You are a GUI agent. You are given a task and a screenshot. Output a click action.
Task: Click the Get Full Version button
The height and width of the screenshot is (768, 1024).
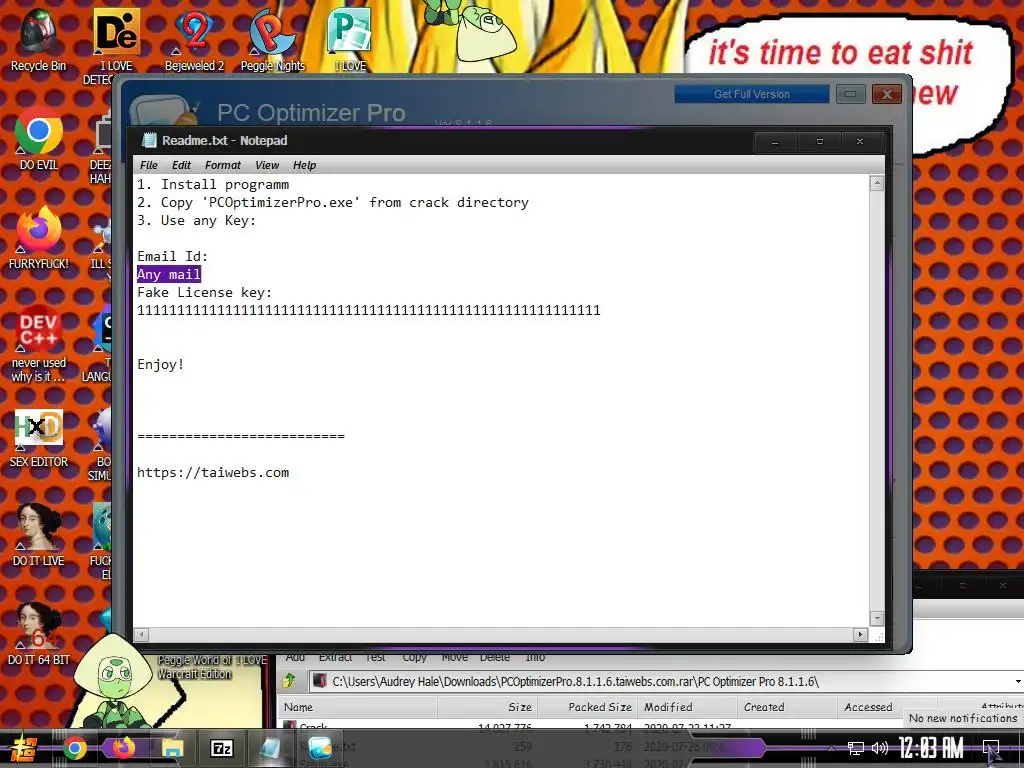tap(752, 94)
